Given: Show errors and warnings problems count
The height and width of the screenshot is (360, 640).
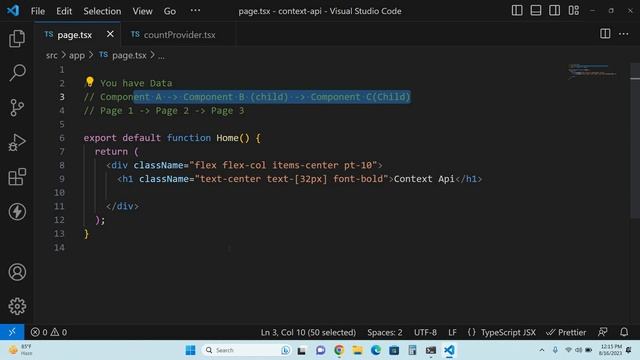Looking at the screenshot, I should (49, 332).
